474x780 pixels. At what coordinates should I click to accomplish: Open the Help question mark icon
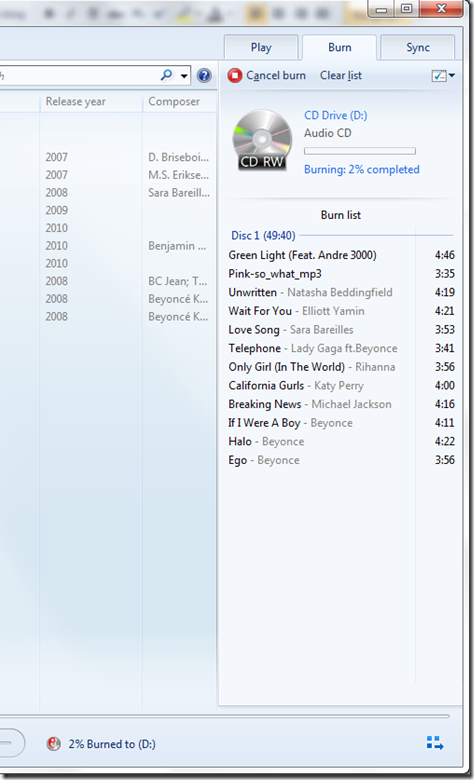coord(204,76)
